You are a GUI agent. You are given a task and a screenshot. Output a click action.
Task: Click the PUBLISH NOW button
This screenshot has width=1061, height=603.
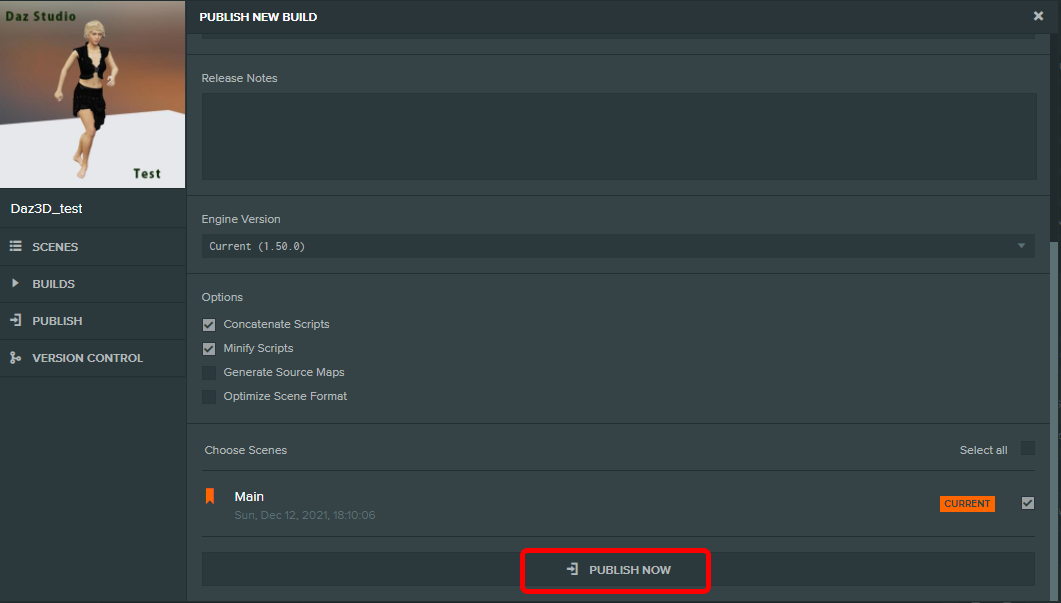pos(618,569)
